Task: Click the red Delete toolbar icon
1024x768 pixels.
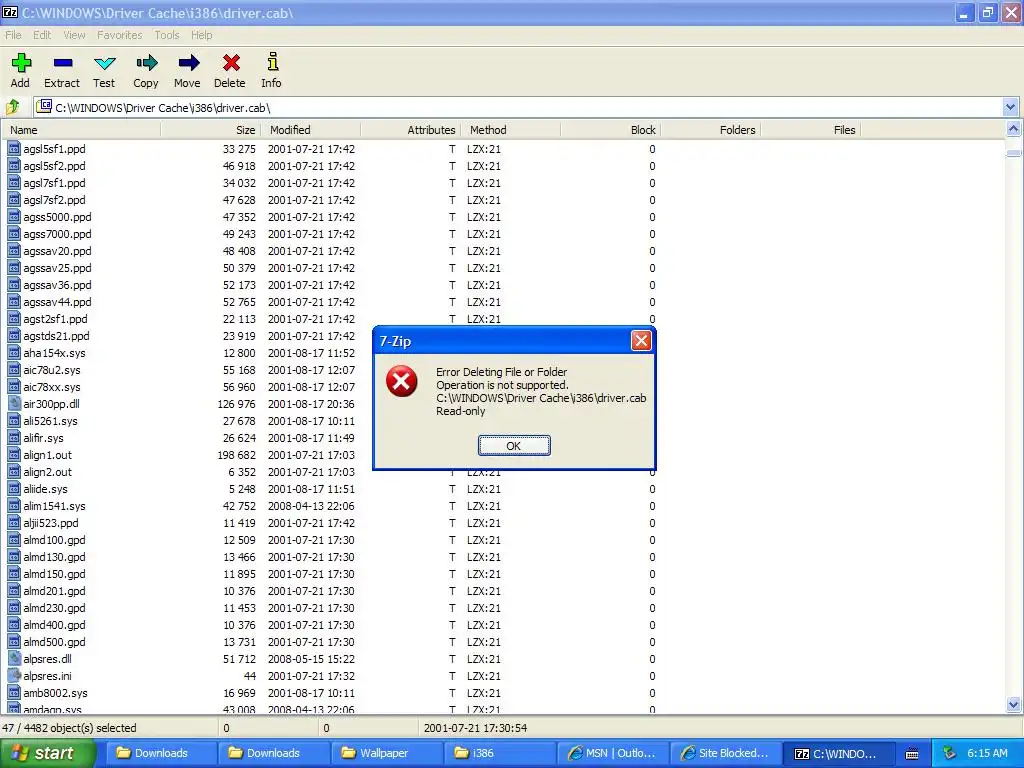Action: pyautogui.click(x=231, y=63)
